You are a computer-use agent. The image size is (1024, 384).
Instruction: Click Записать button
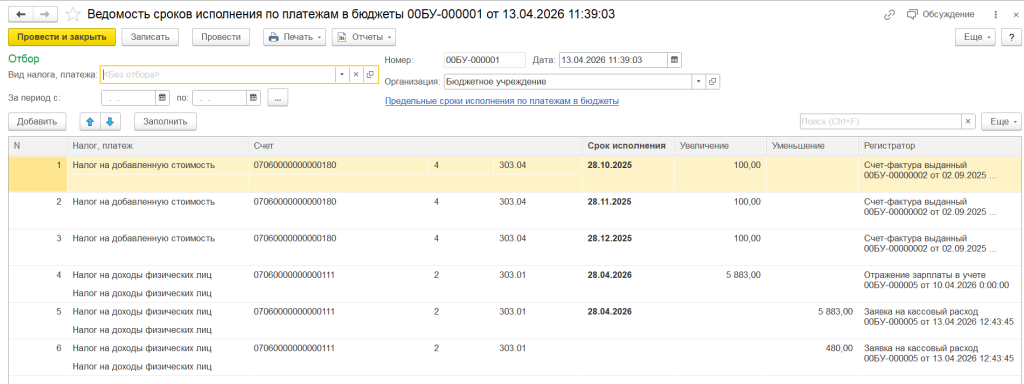pyautogui.click(x=150, y=37)
